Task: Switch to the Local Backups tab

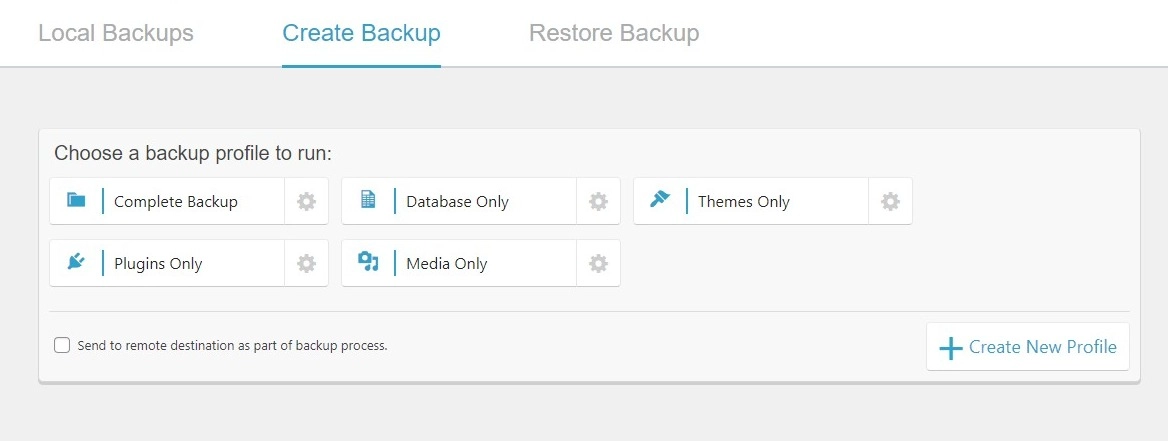Action: click(116, 34)
